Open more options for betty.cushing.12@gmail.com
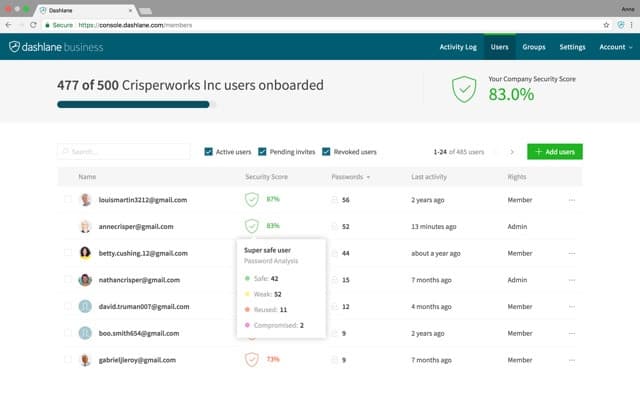640x394 pixels. [x=572, y=254]
